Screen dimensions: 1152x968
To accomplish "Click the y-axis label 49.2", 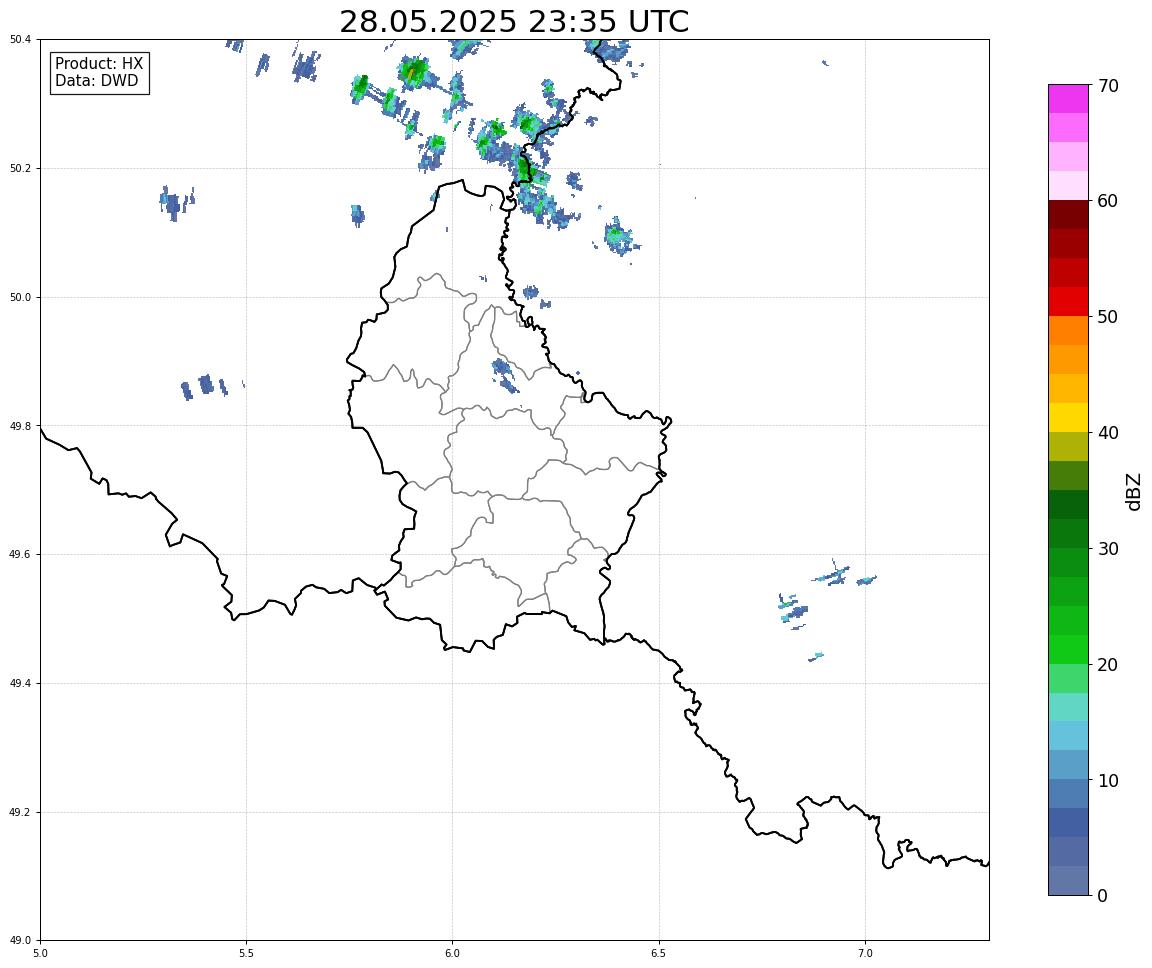I will point(21,812).
